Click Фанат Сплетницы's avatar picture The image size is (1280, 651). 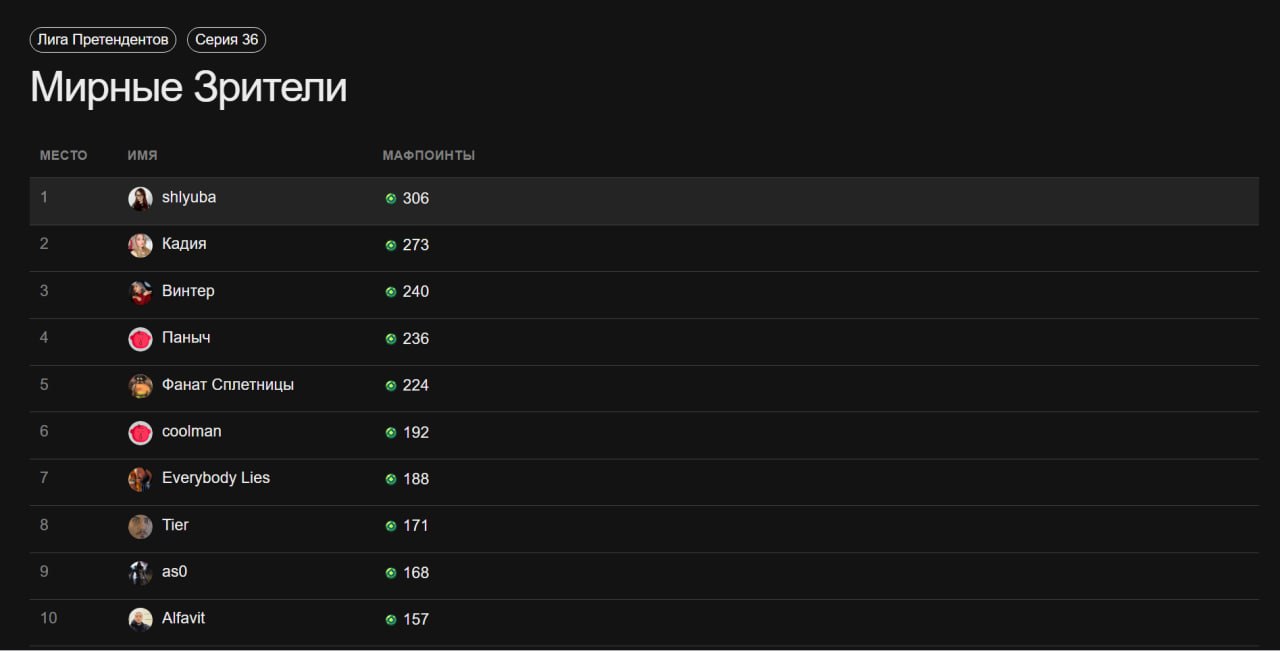(x=140, y=386)
